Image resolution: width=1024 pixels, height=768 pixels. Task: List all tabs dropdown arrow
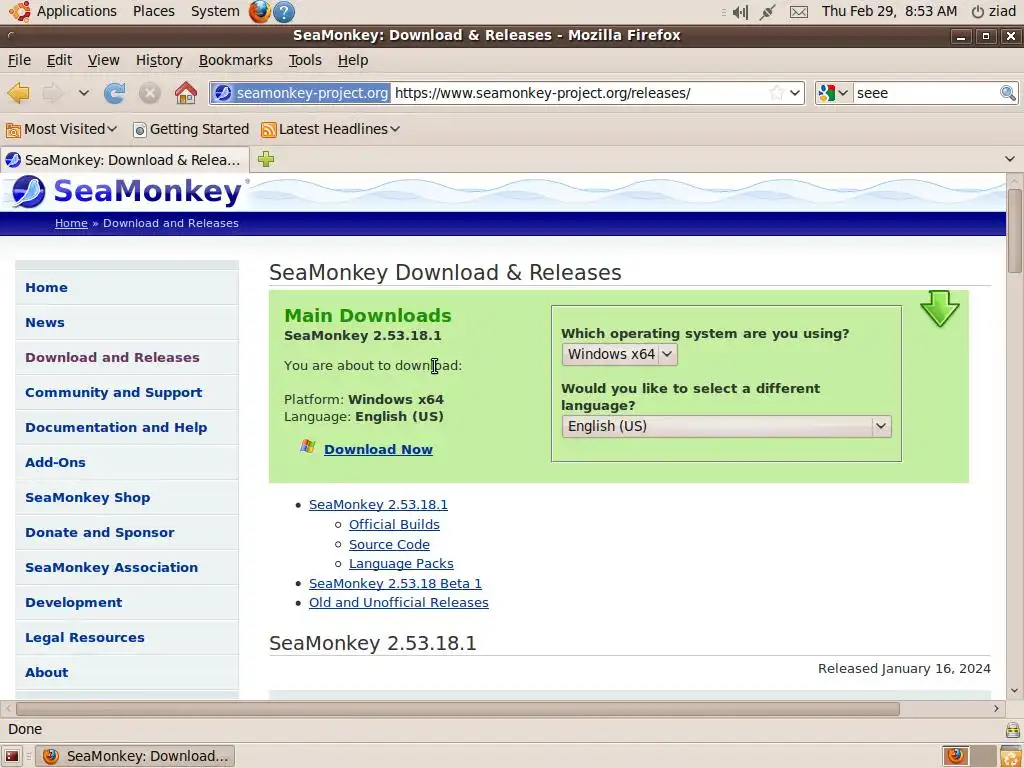click(1010, 159)
